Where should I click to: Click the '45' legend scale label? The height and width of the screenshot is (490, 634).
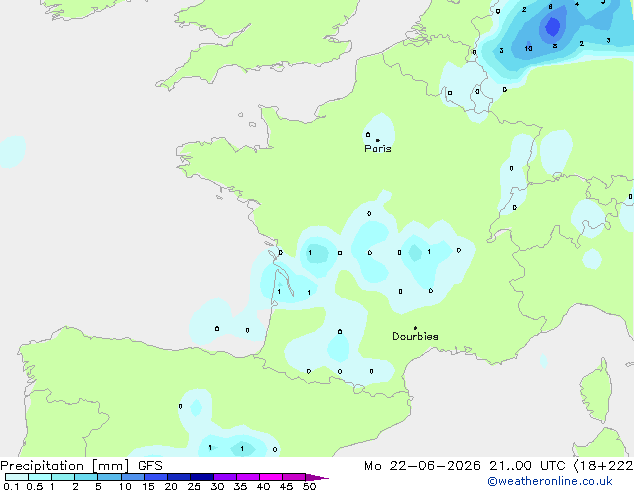click(x=286, y=486)
